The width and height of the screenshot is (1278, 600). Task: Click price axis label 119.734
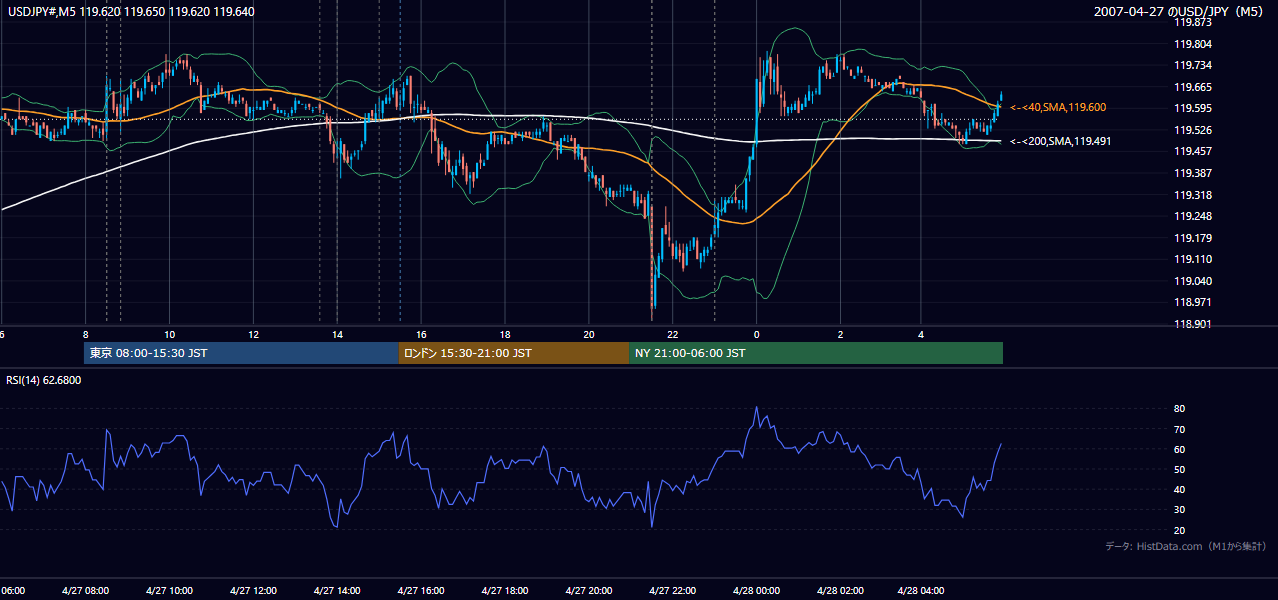(1193, 65)
